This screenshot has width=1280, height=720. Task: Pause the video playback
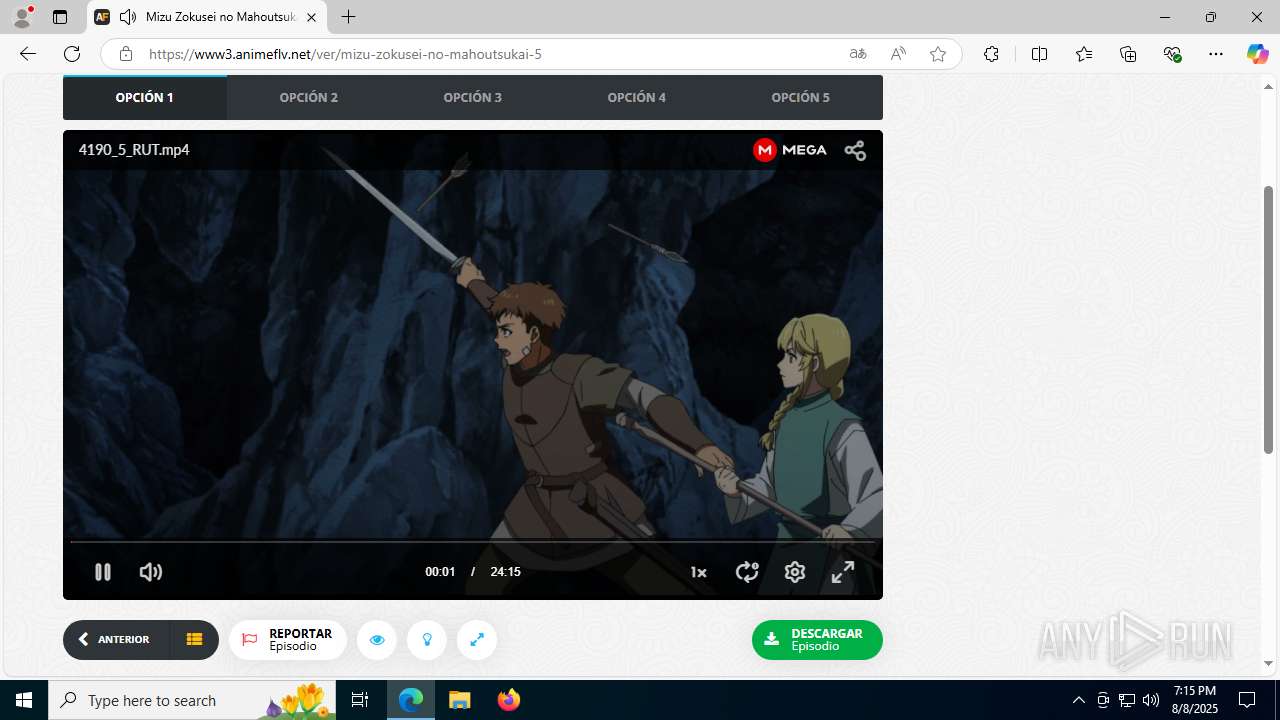pyautogui.click(x=102, y=572)
